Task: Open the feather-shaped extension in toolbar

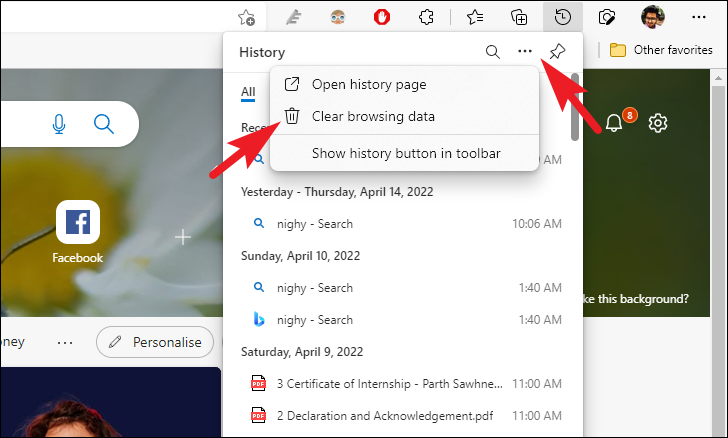Action: [293, 18]
